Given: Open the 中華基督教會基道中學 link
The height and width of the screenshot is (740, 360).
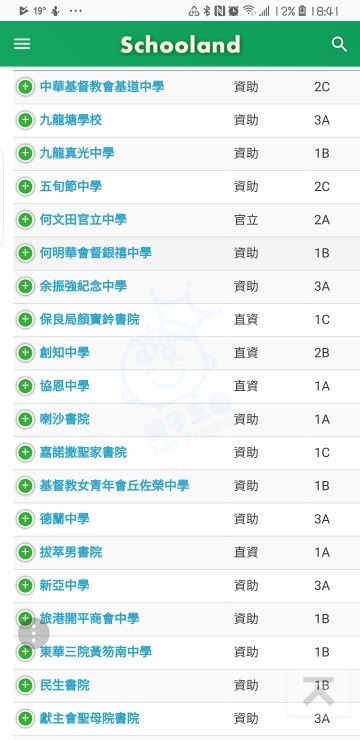Looking at the screenshot, I should click(x=102, y=87).
